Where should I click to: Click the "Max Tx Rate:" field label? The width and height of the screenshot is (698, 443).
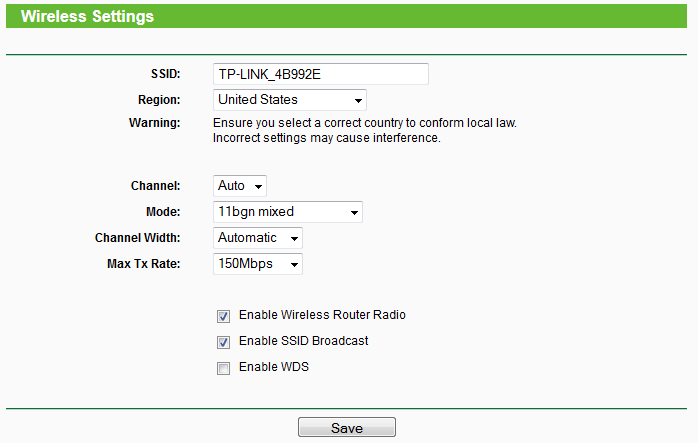(143, 264)
